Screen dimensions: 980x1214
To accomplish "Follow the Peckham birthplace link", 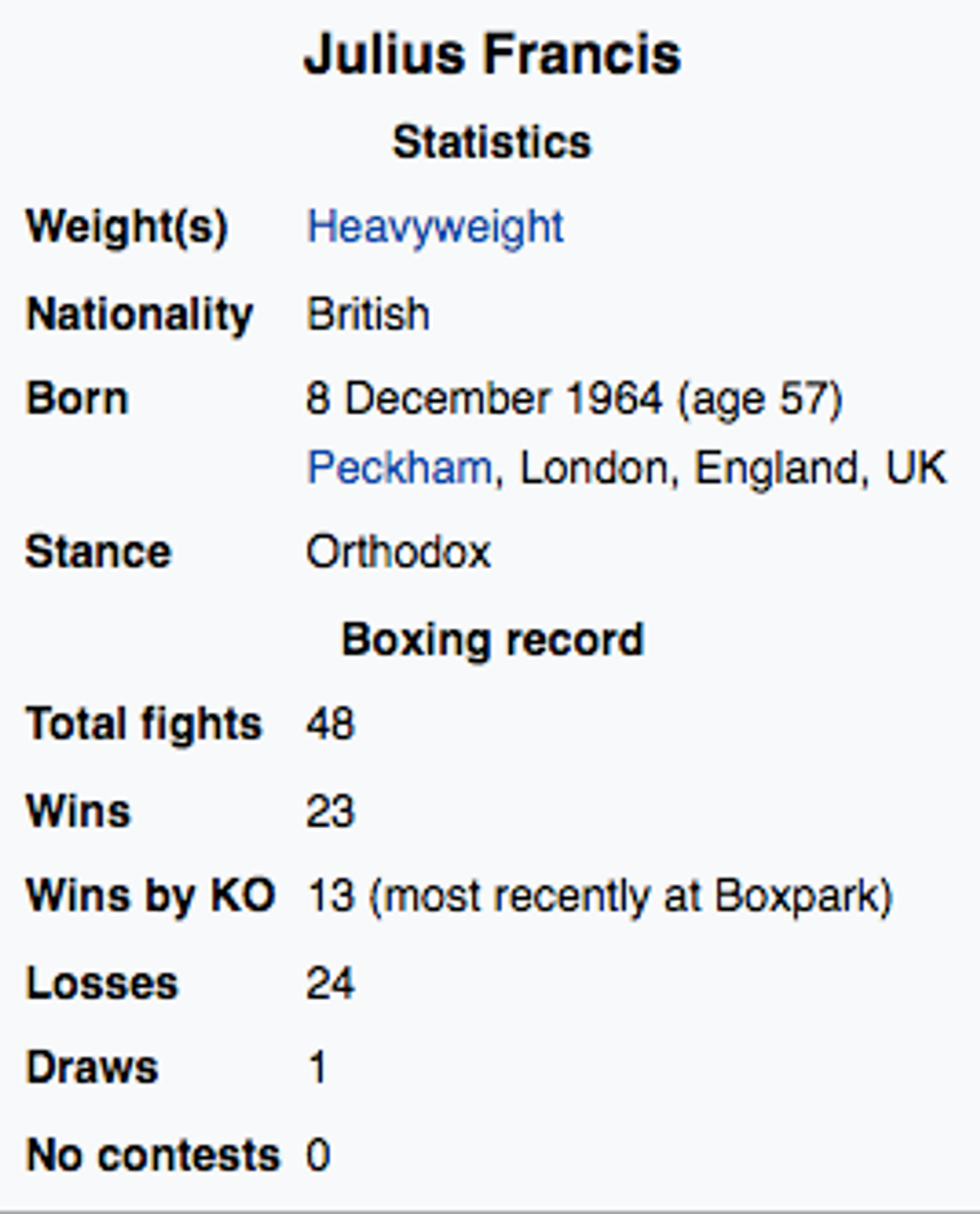I will tap(398, 468).
